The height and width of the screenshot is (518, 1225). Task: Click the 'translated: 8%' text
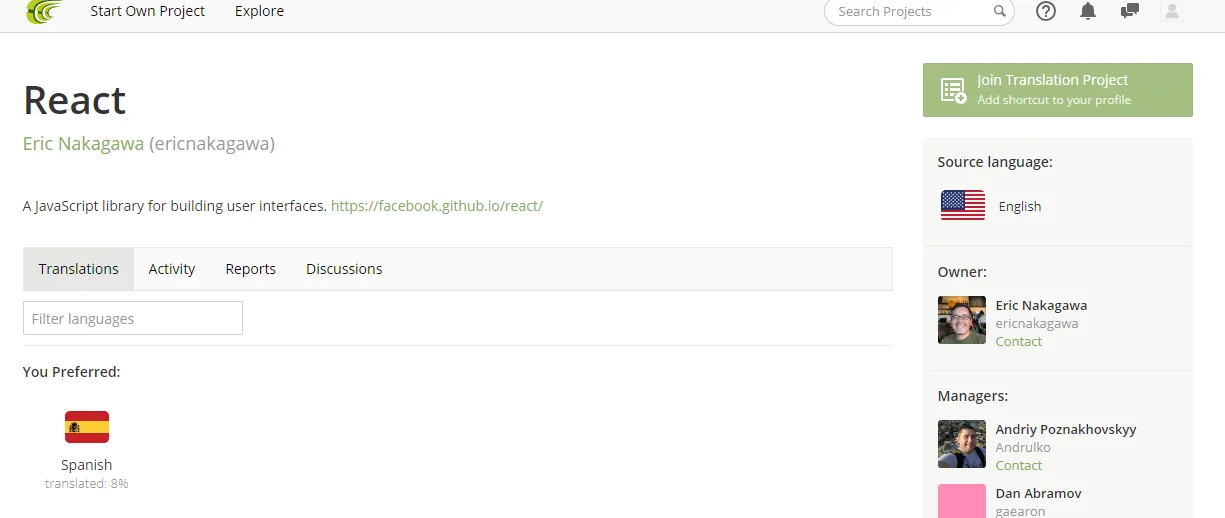87,484
